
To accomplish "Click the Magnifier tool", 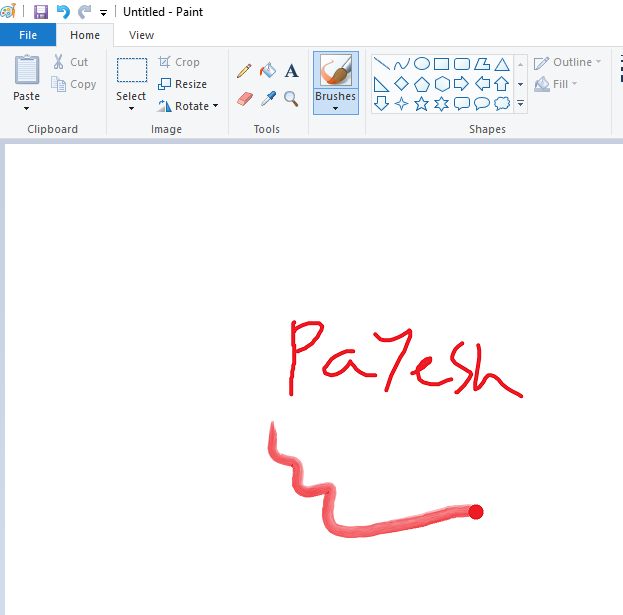I will 291,98.
